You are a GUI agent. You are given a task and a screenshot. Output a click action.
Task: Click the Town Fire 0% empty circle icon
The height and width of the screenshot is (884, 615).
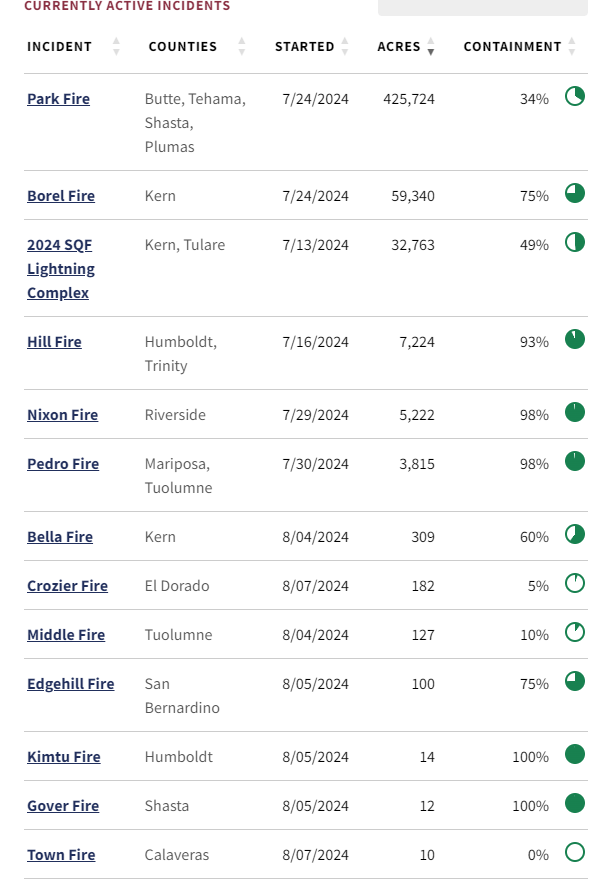click(574, 852)
